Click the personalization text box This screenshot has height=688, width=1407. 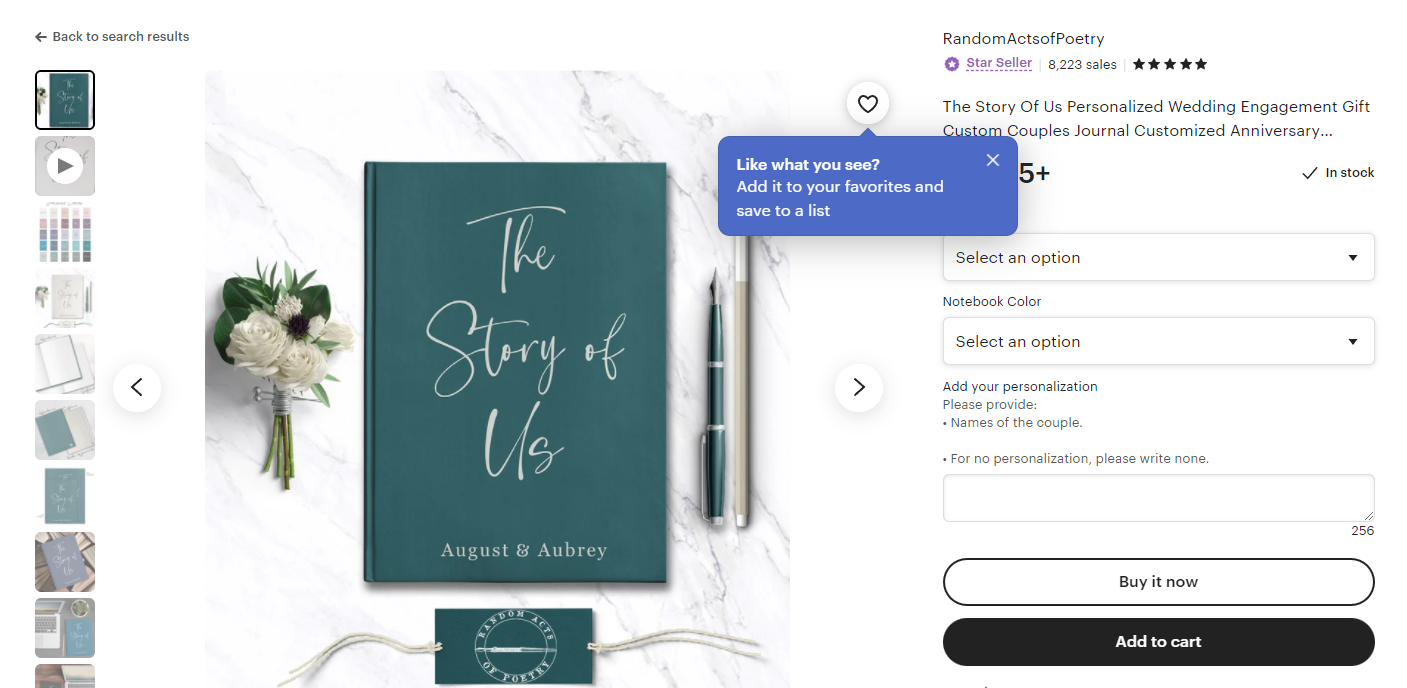tap(1158, 498)
